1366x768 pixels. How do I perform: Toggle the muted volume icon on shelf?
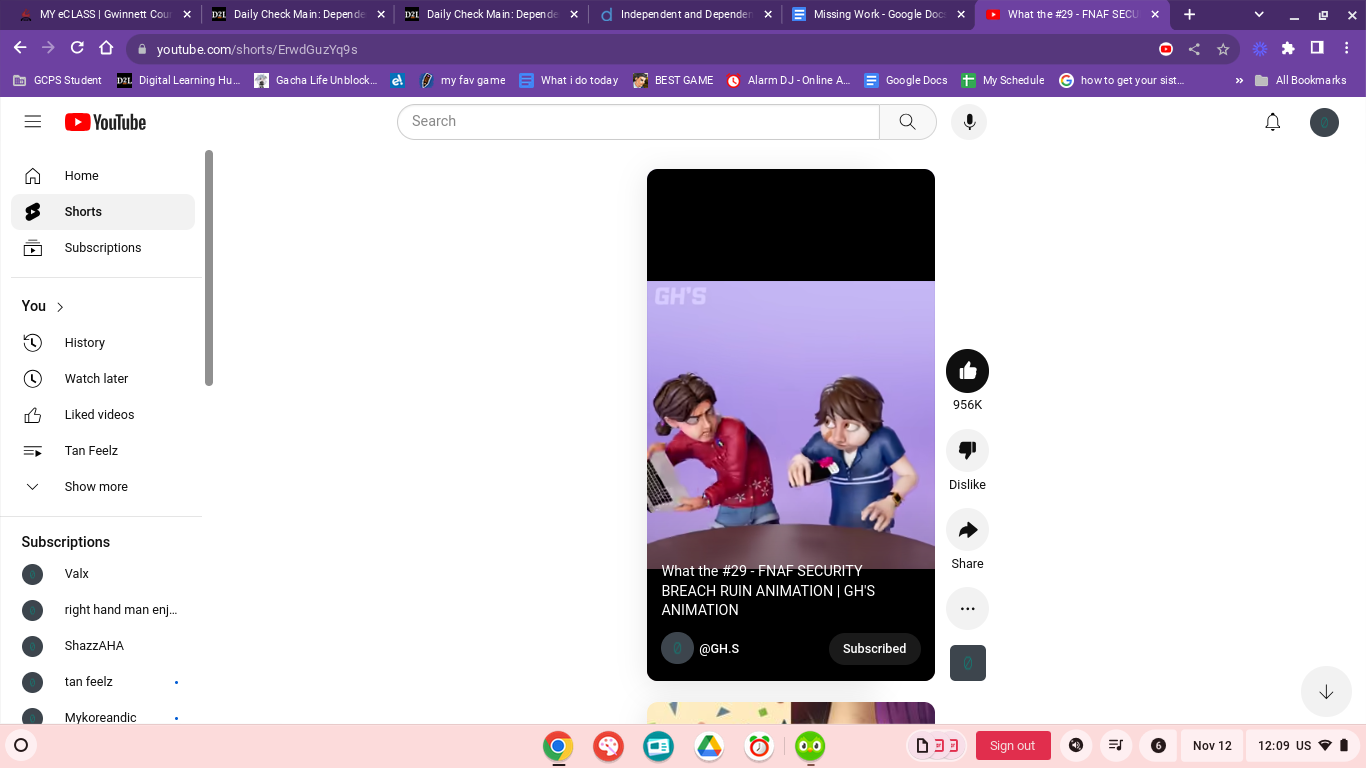point(1076,746)
